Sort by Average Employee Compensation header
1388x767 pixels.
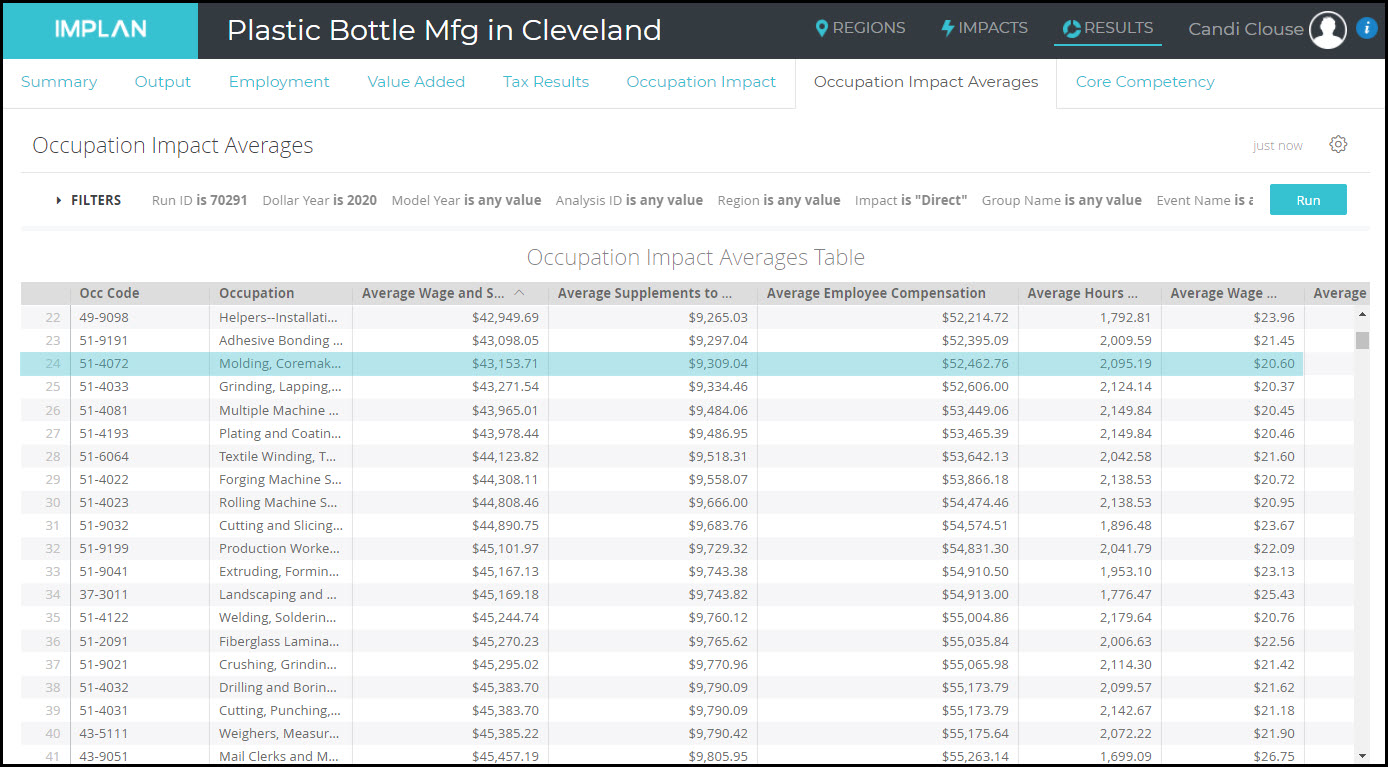(887, 293)
